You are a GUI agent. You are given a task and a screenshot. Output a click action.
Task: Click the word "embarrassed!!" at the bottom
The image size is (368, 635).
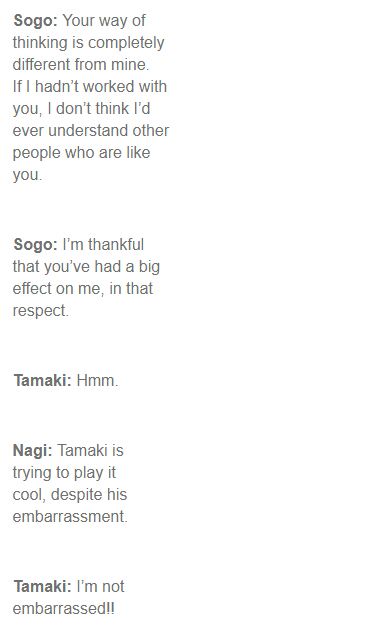point(64,608)
